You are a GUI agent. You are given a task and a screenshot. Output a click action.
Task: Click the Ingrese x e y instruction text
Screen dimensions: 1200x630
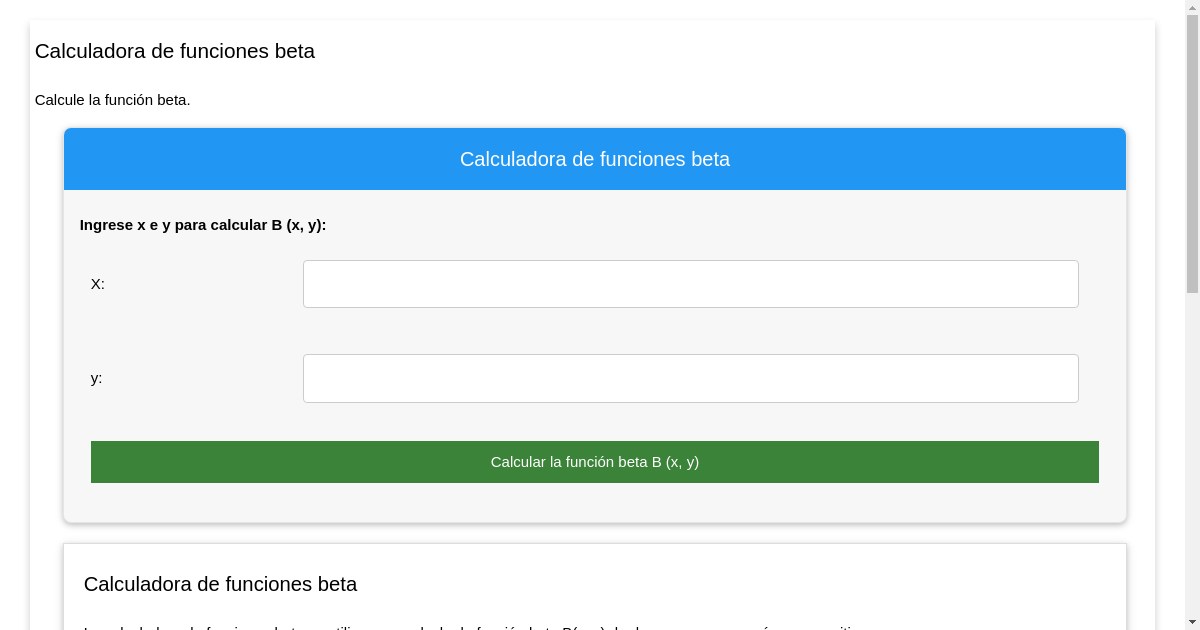tap(203, 225)
